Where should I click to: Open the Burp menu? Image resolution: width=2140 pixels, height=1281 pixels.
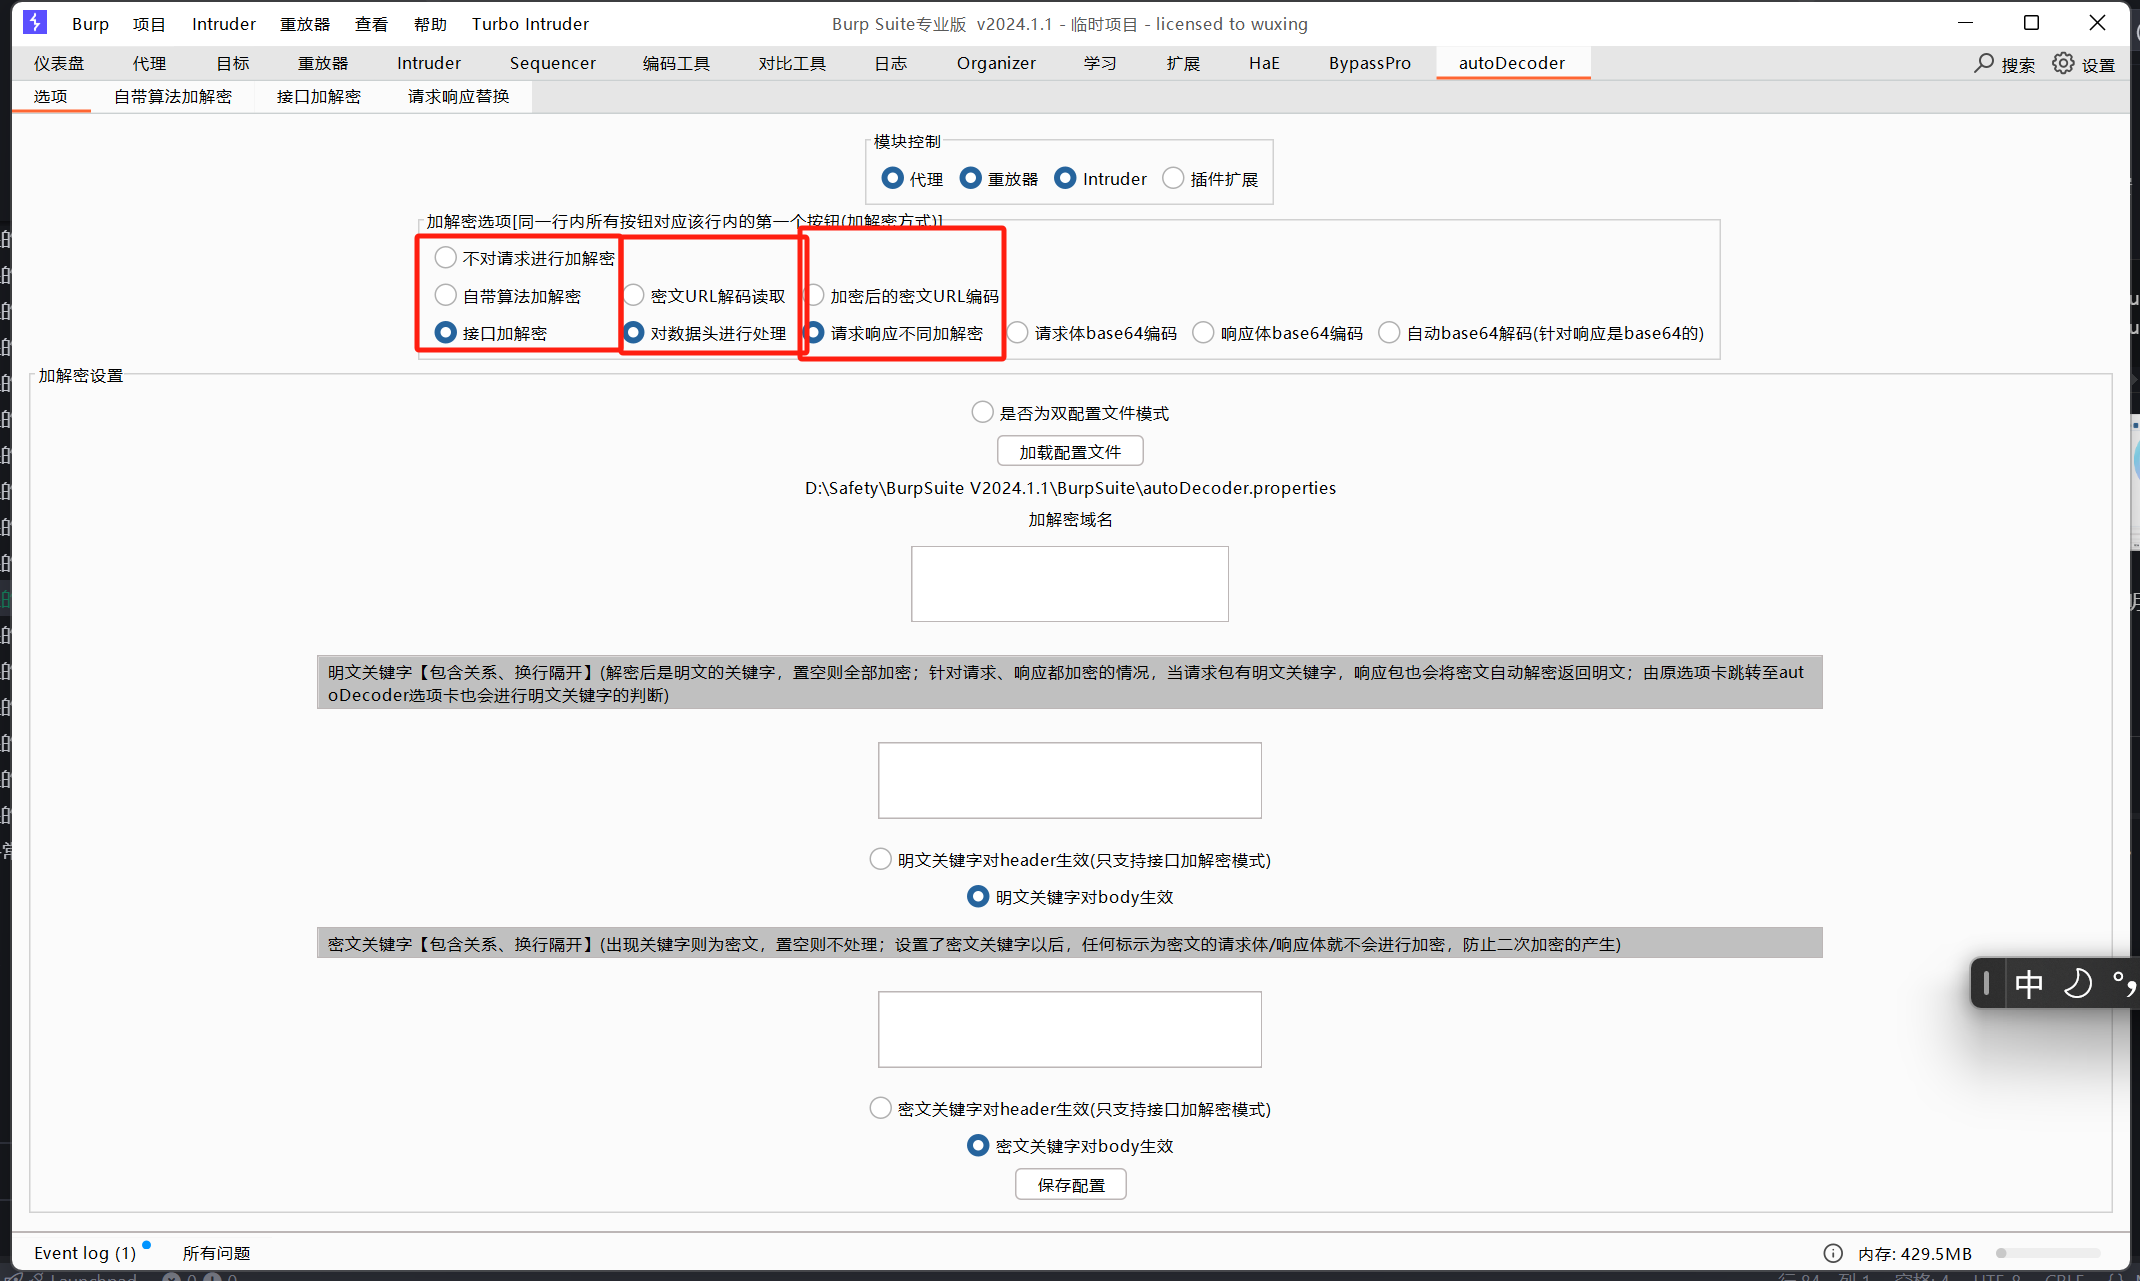[90, 23]
